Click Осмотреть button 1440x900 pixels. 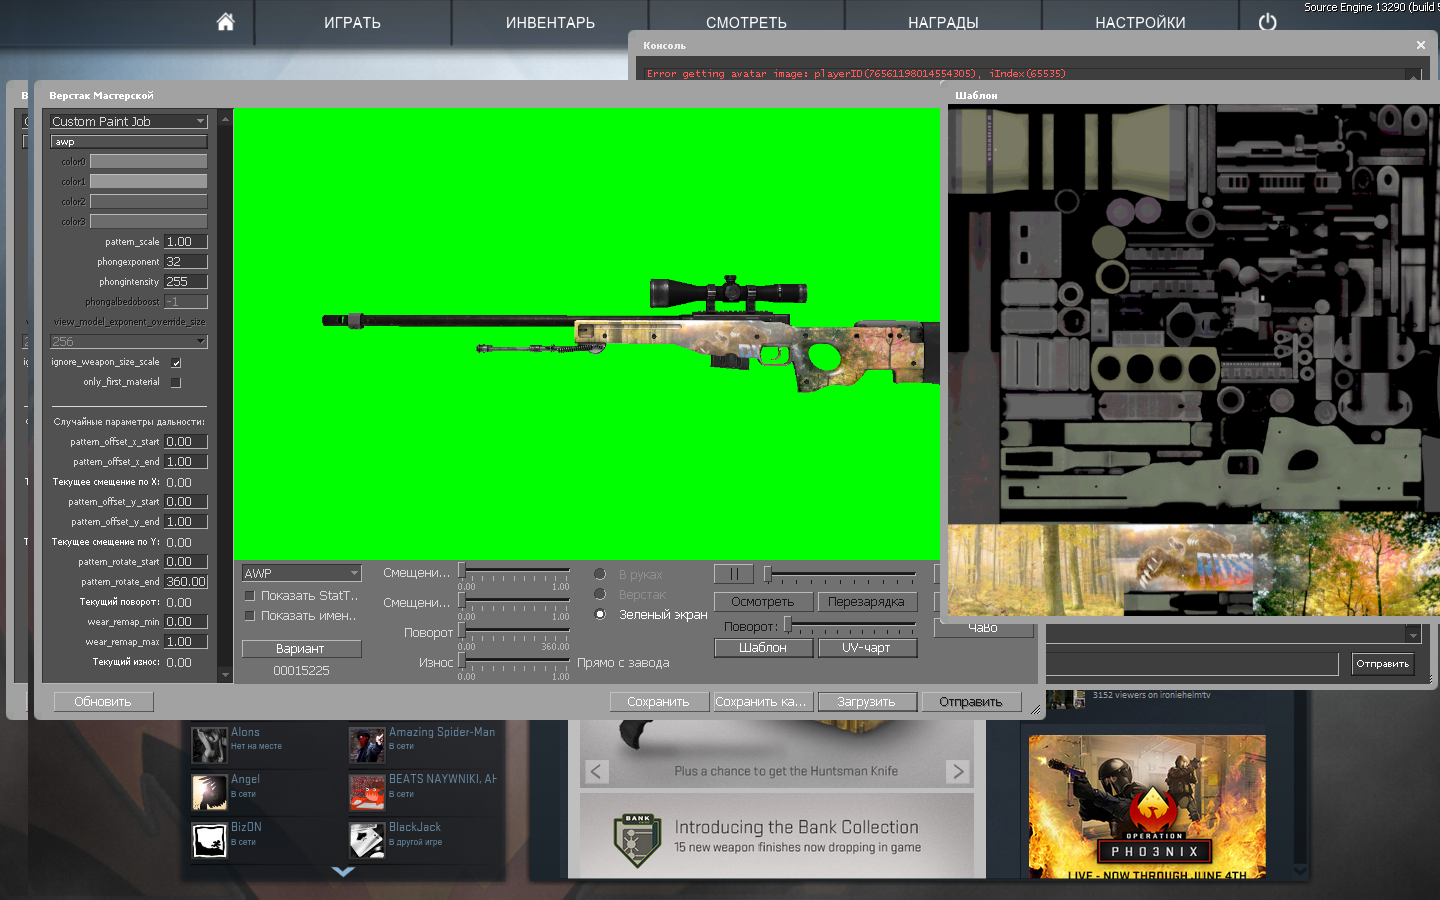(x=762, y=602)
